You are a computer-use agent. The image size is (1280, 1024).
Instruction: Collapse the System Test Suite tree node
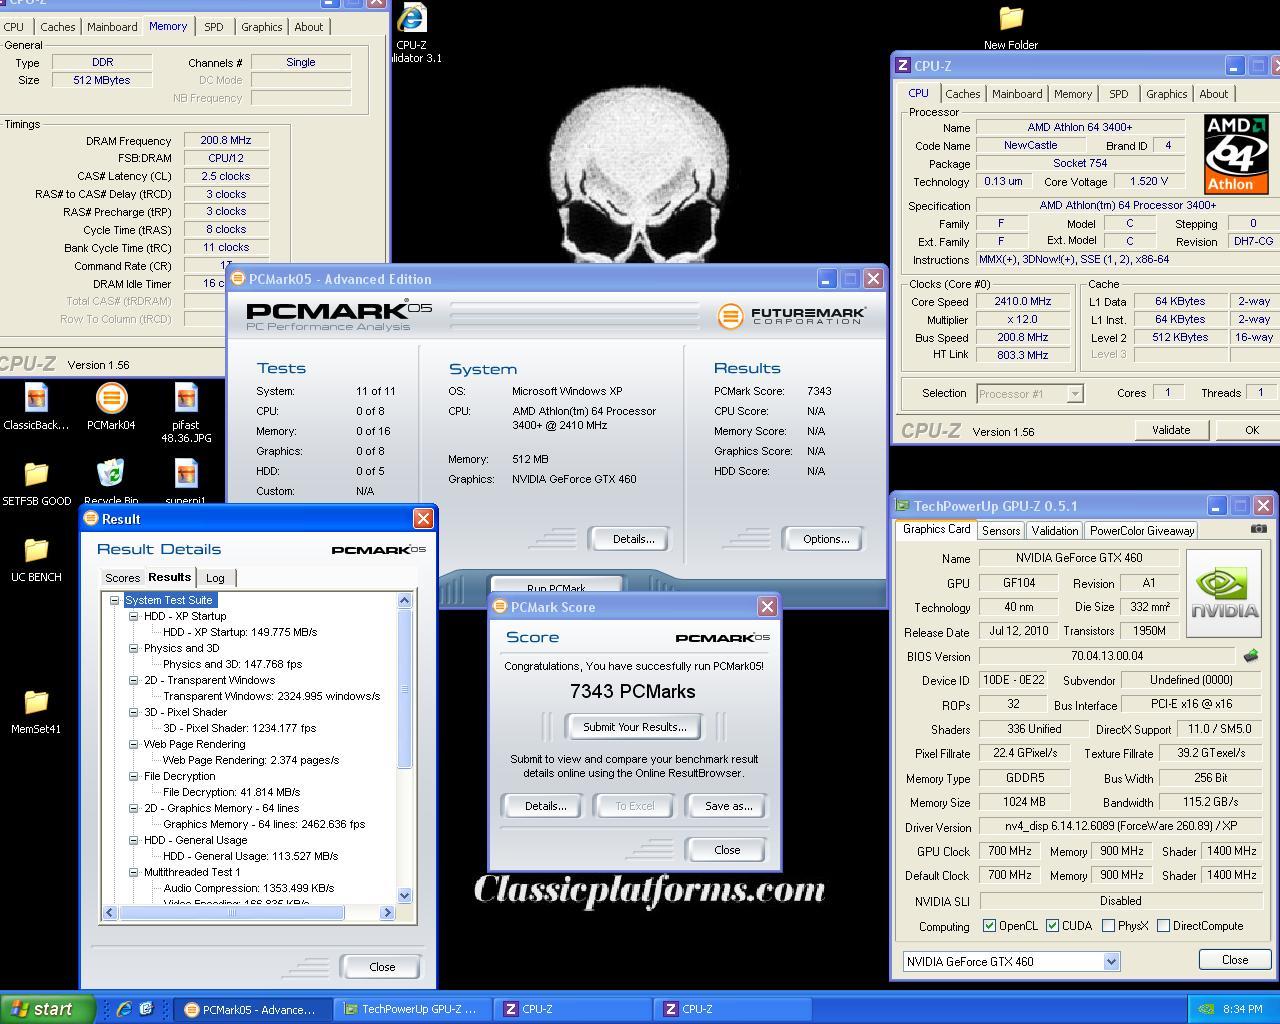point(114,600)
